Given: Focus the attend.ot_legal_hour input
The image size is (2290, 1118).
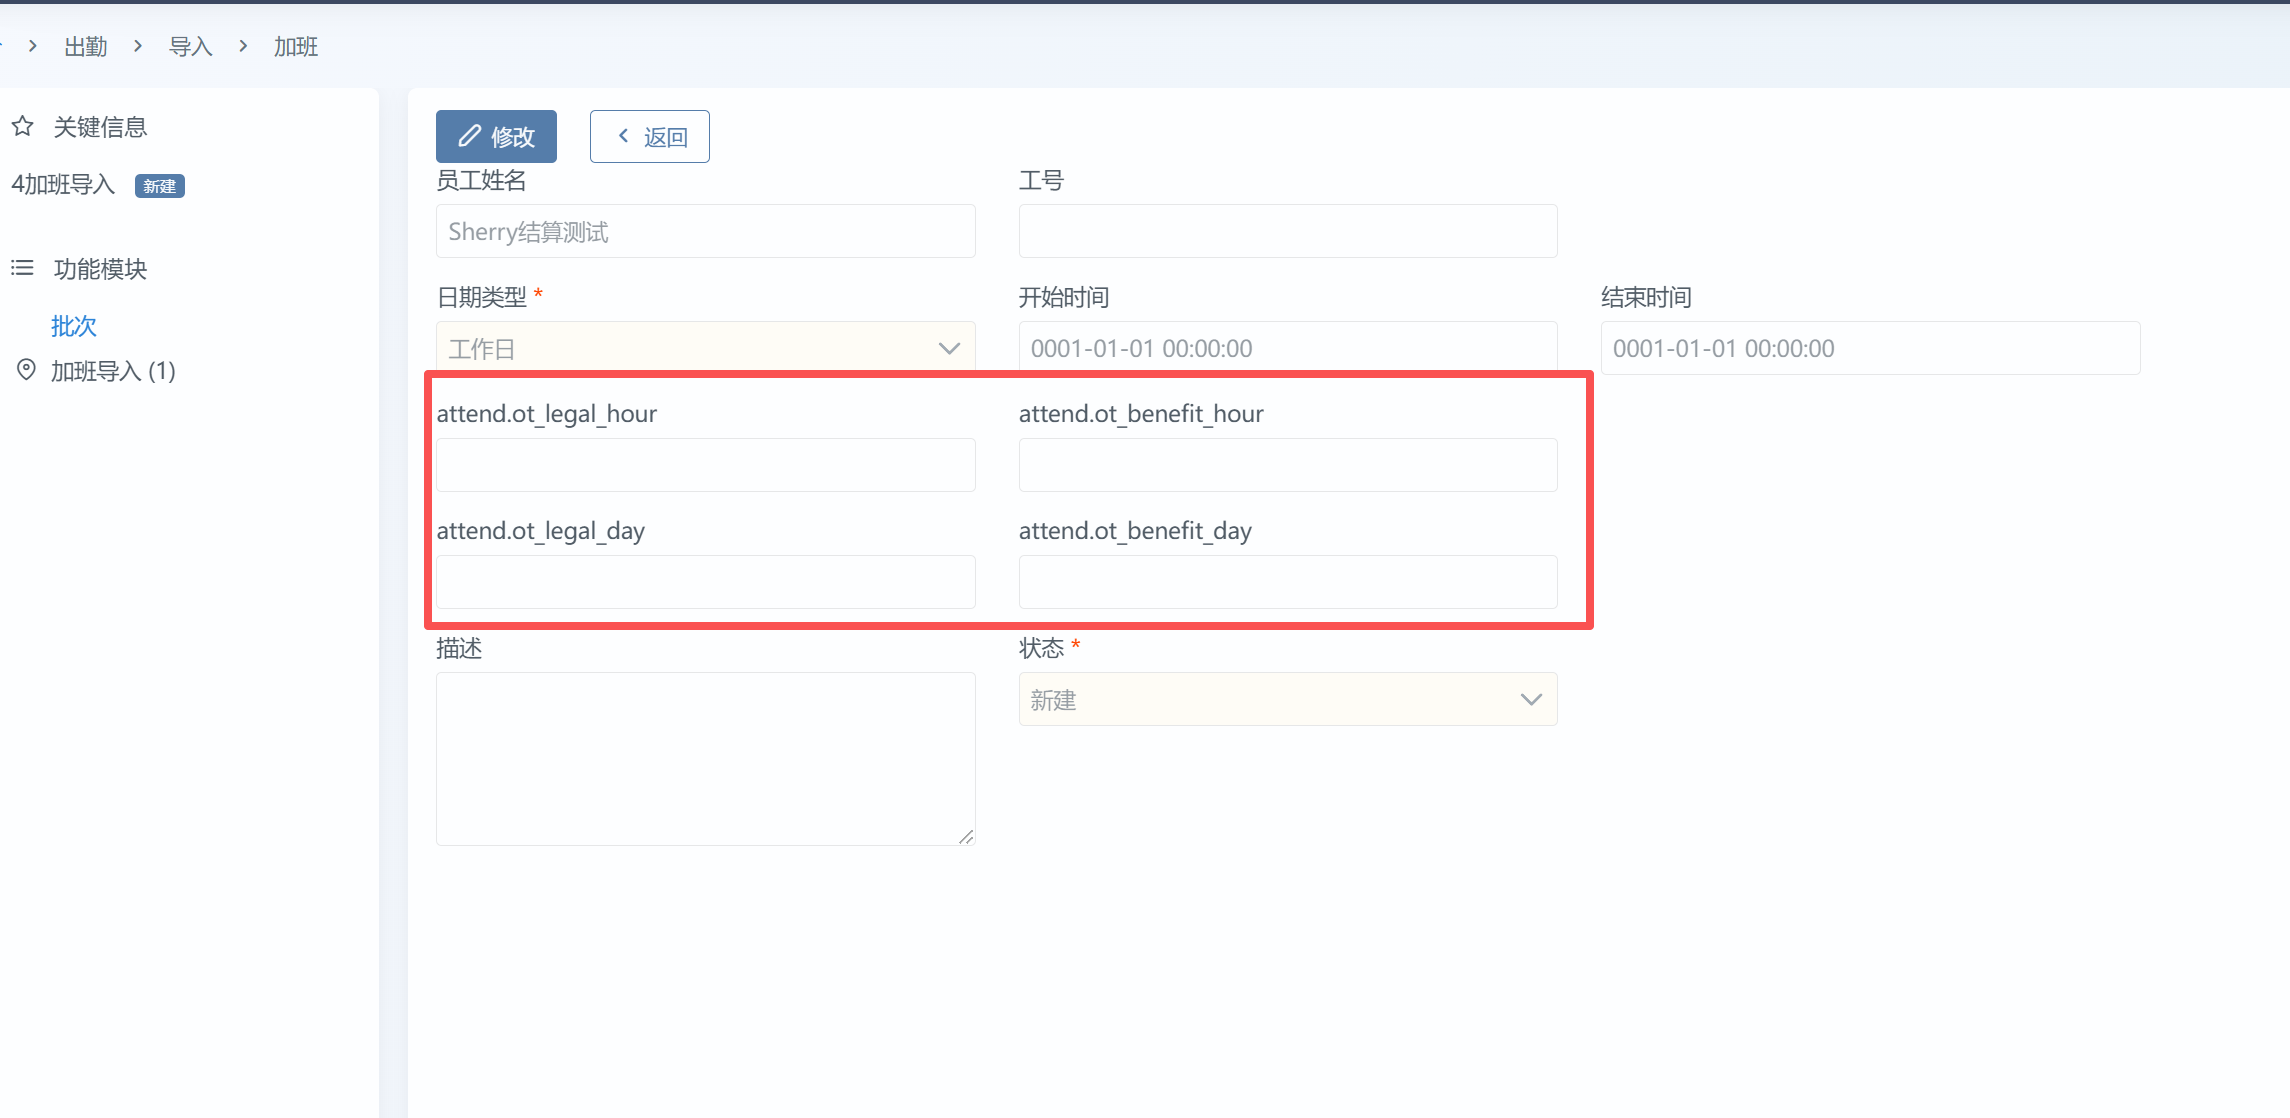Looking at the screenshot, I should point(705,465).
